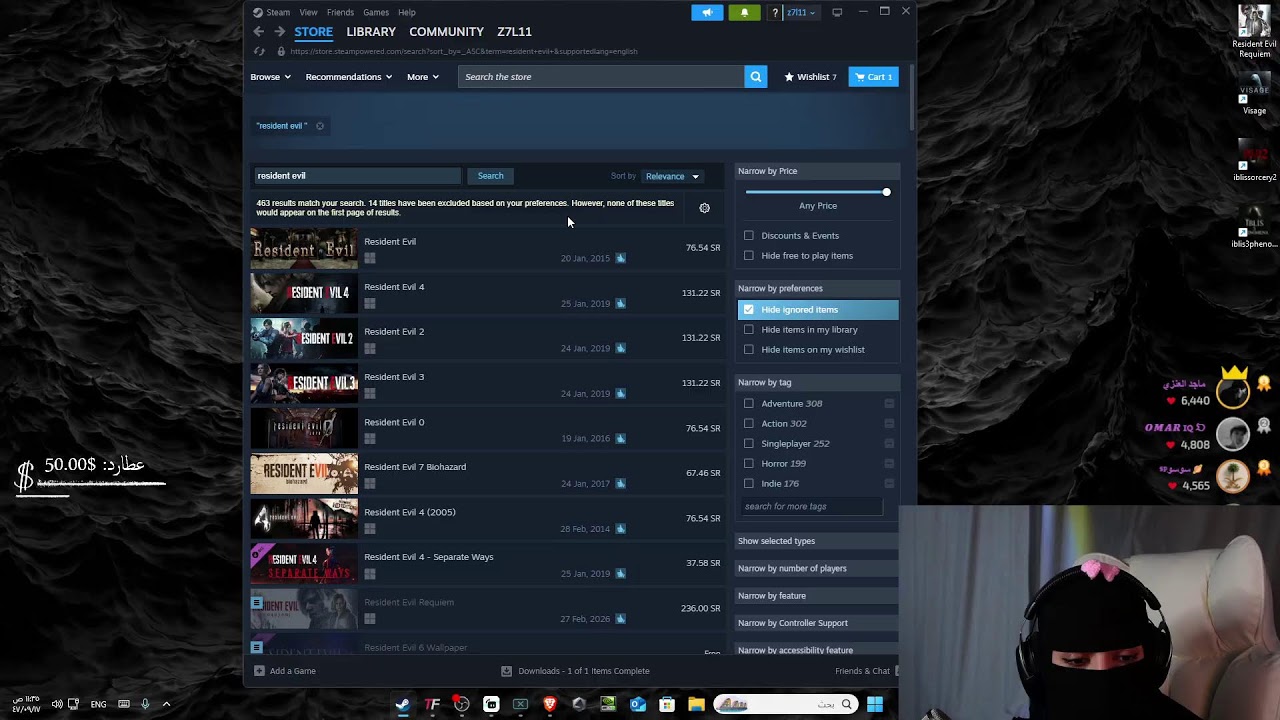Click Add a Game
1280x720 pixels.
tap(285, 671)
